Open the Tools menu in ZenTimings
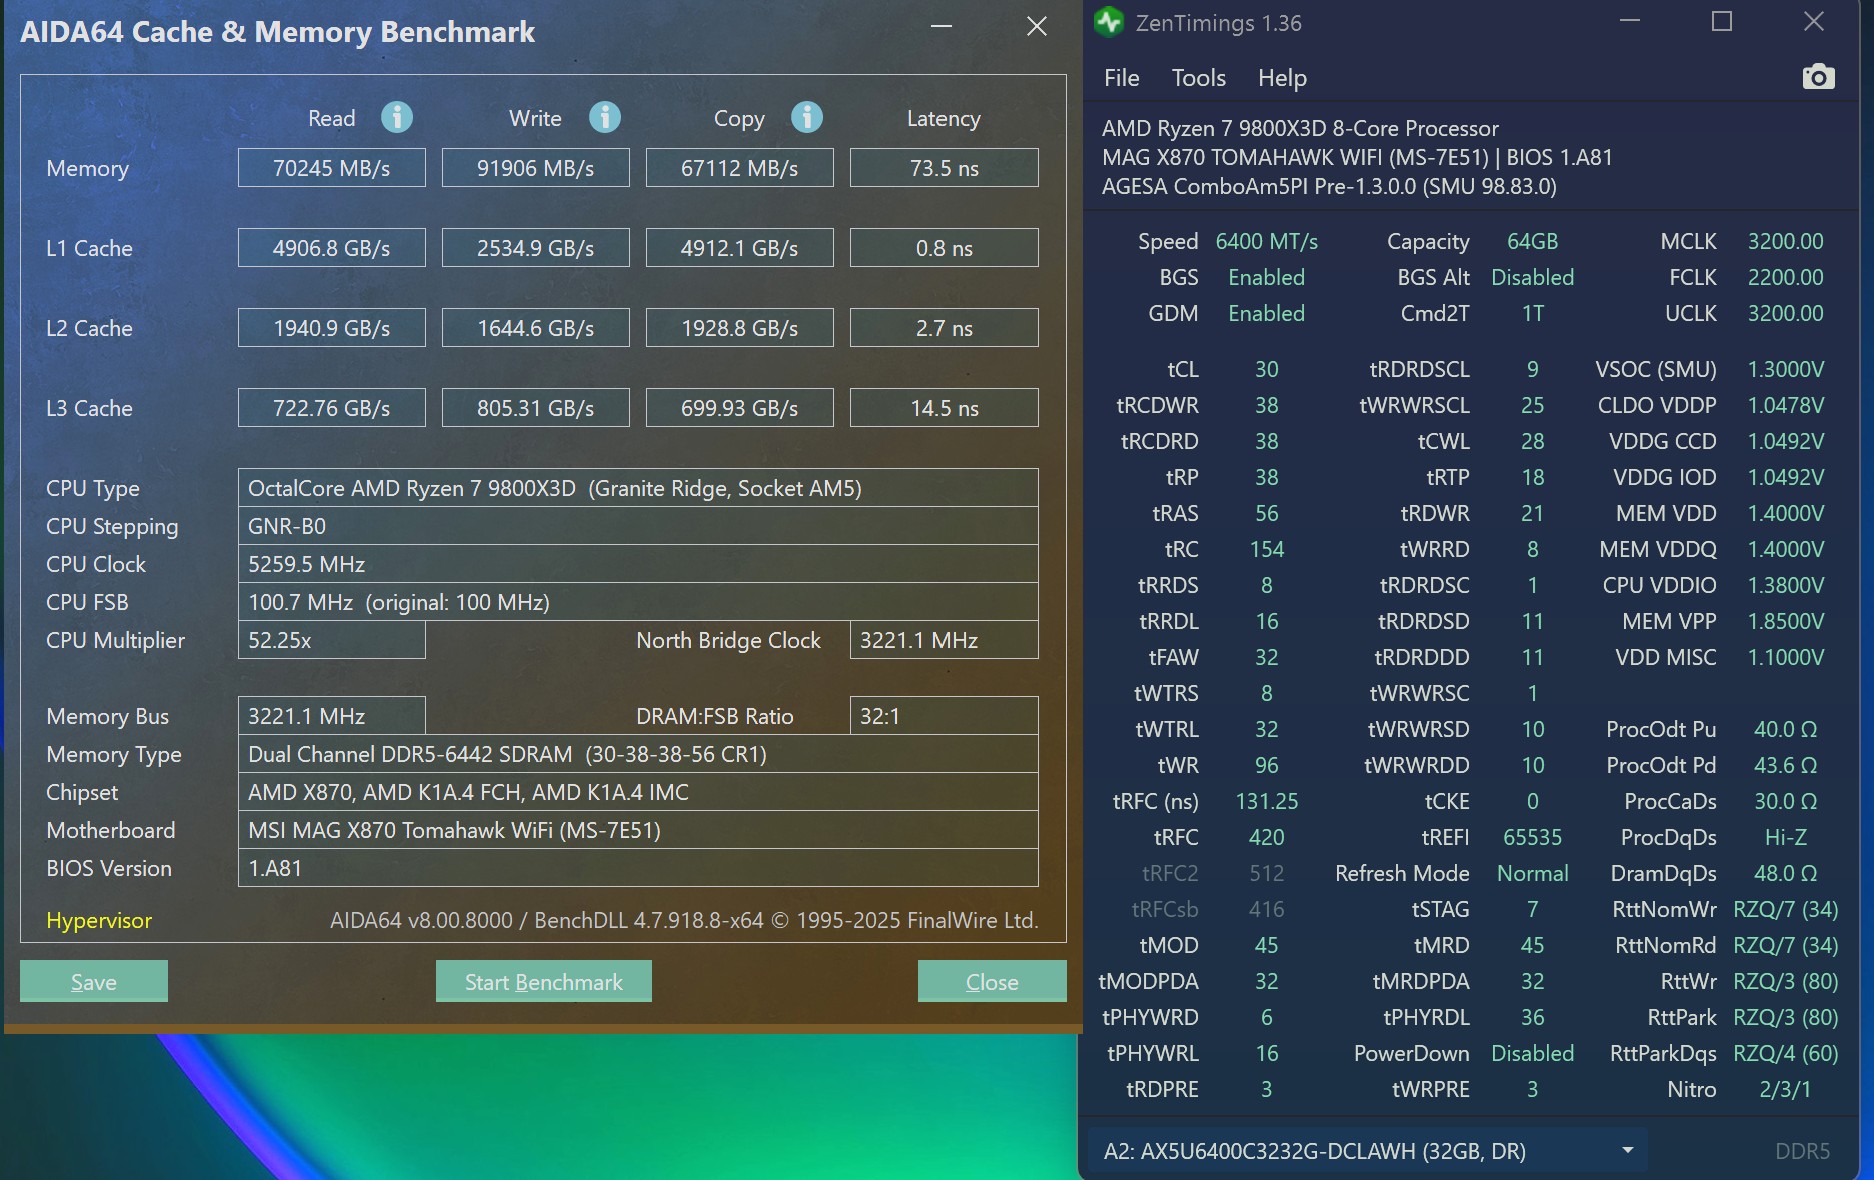 click(1199, 78)
